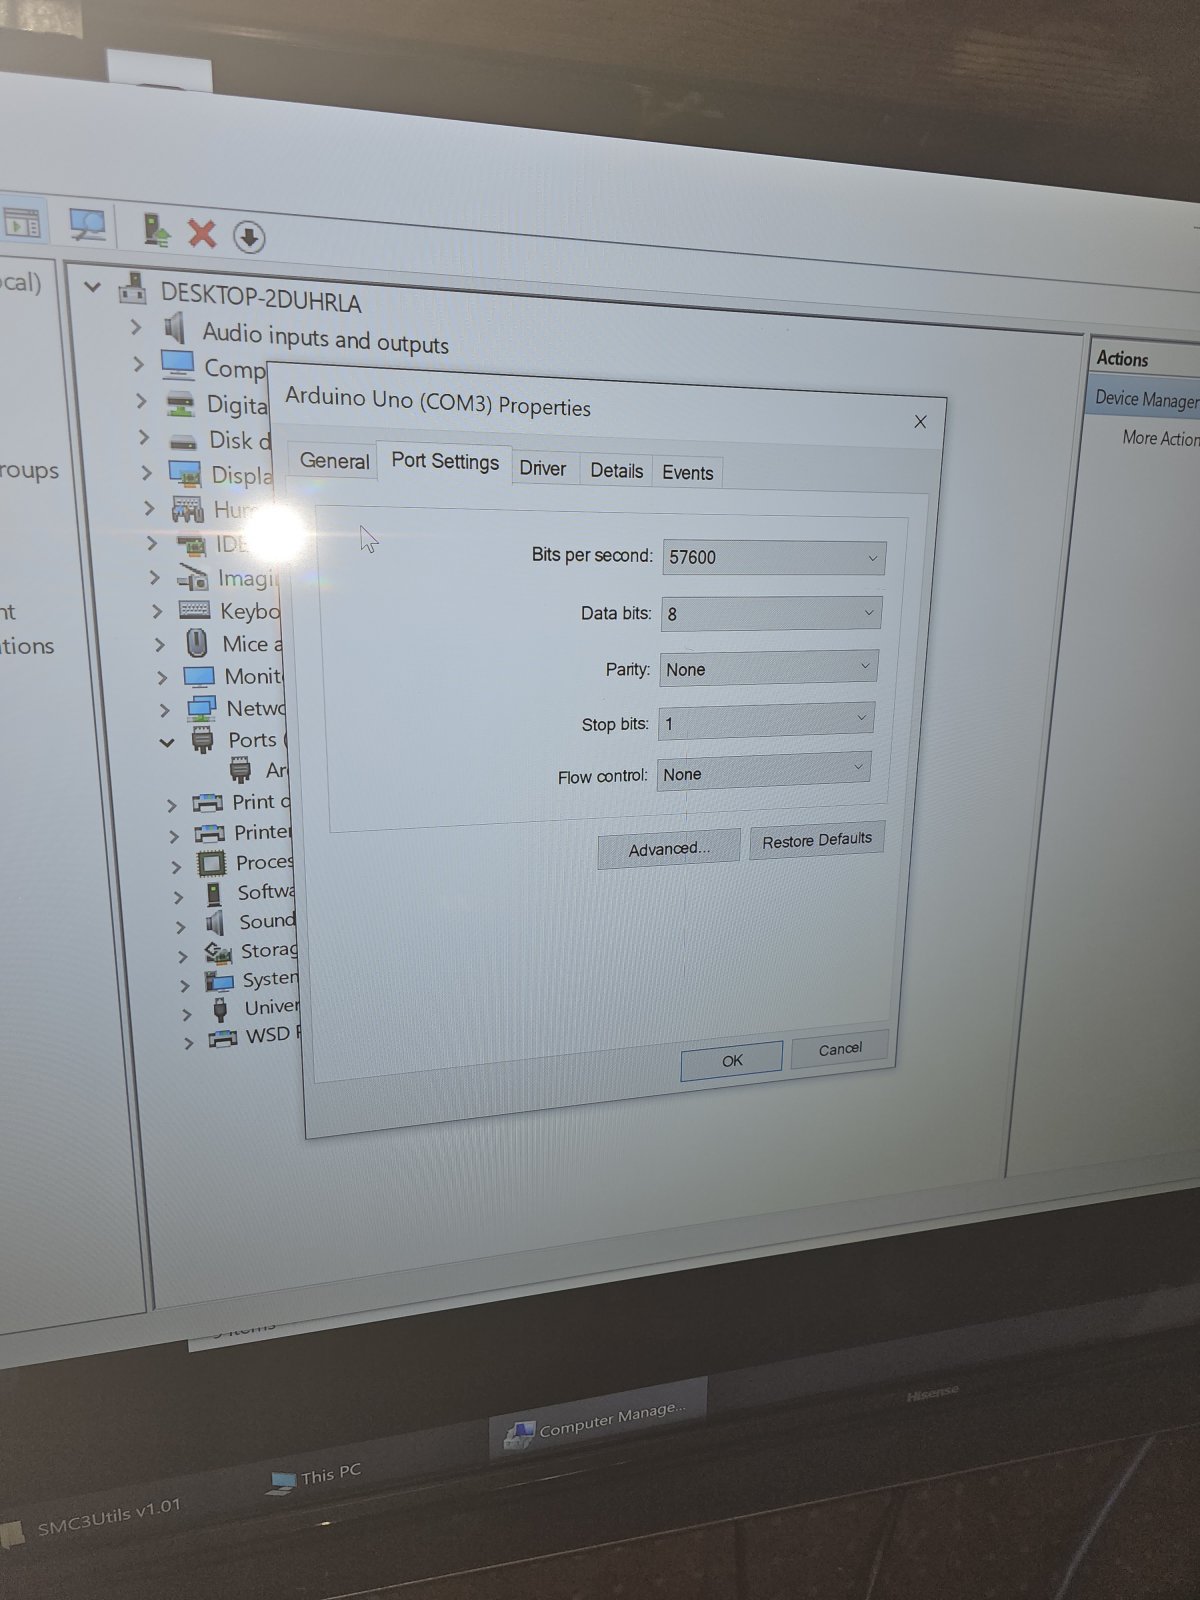Open the Flow control dropdown

[x=763, y=773]
